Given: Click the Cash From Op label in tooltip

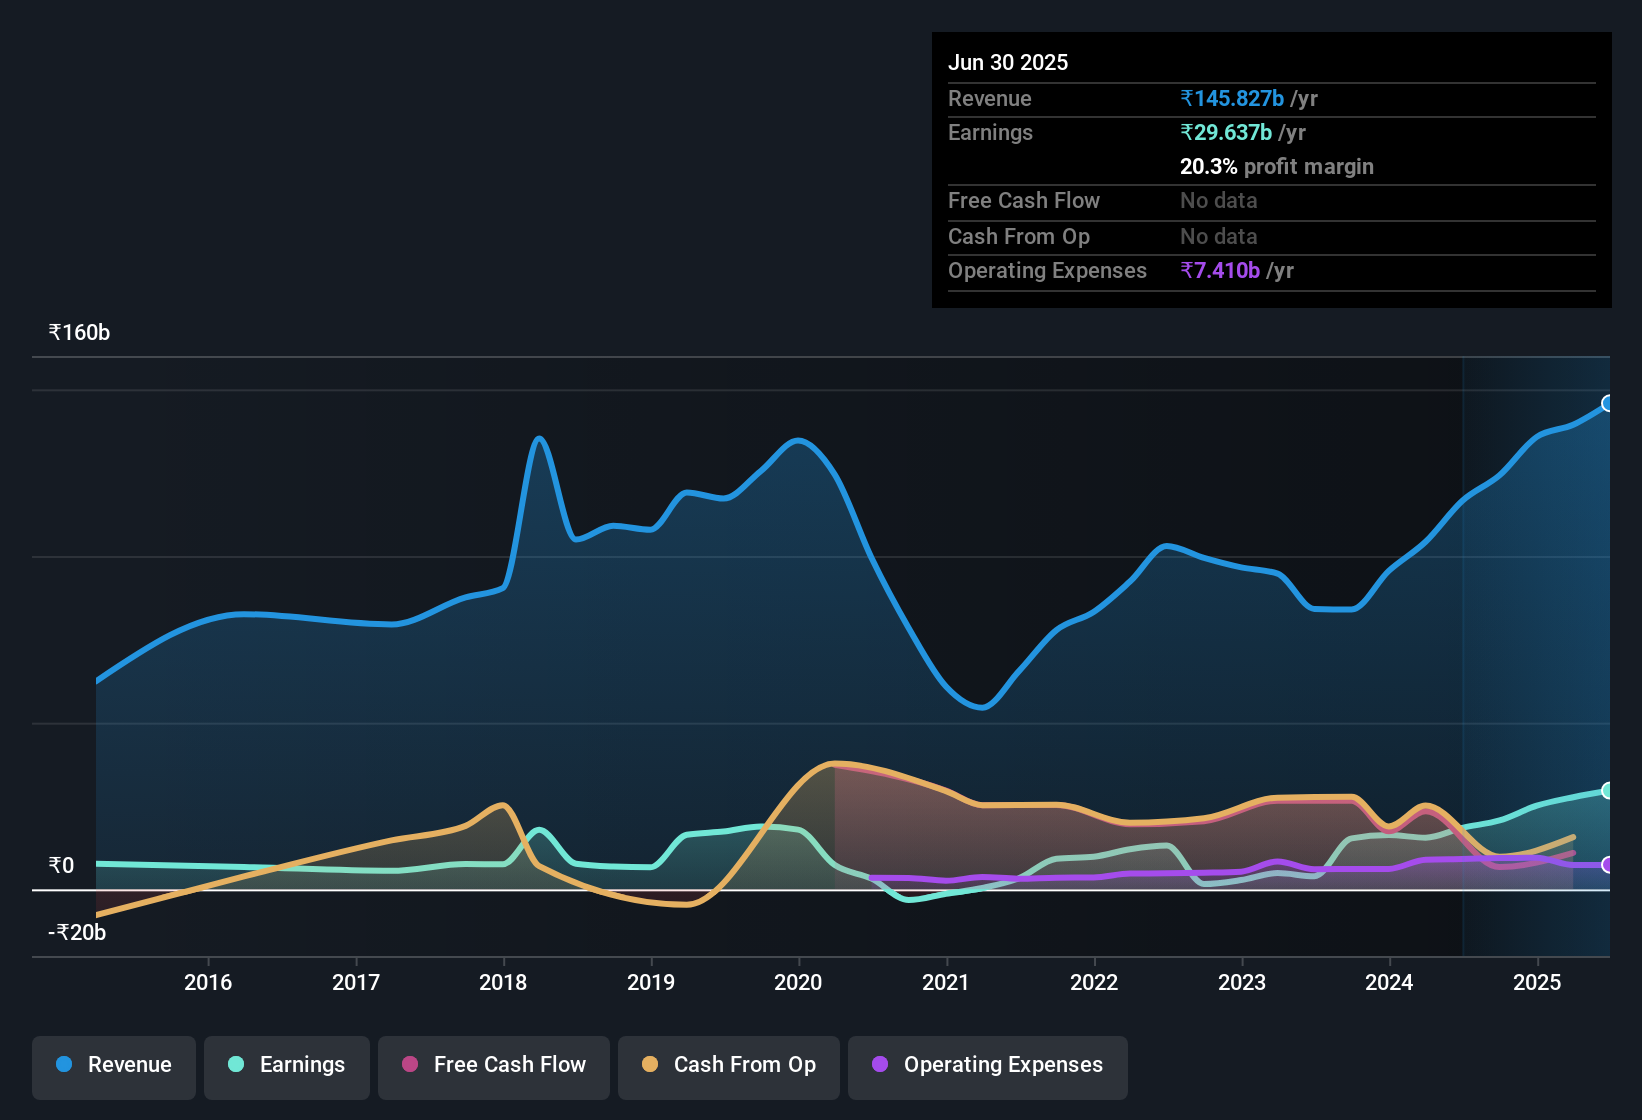Looking at the screenshot, I should pos(1019,236).
